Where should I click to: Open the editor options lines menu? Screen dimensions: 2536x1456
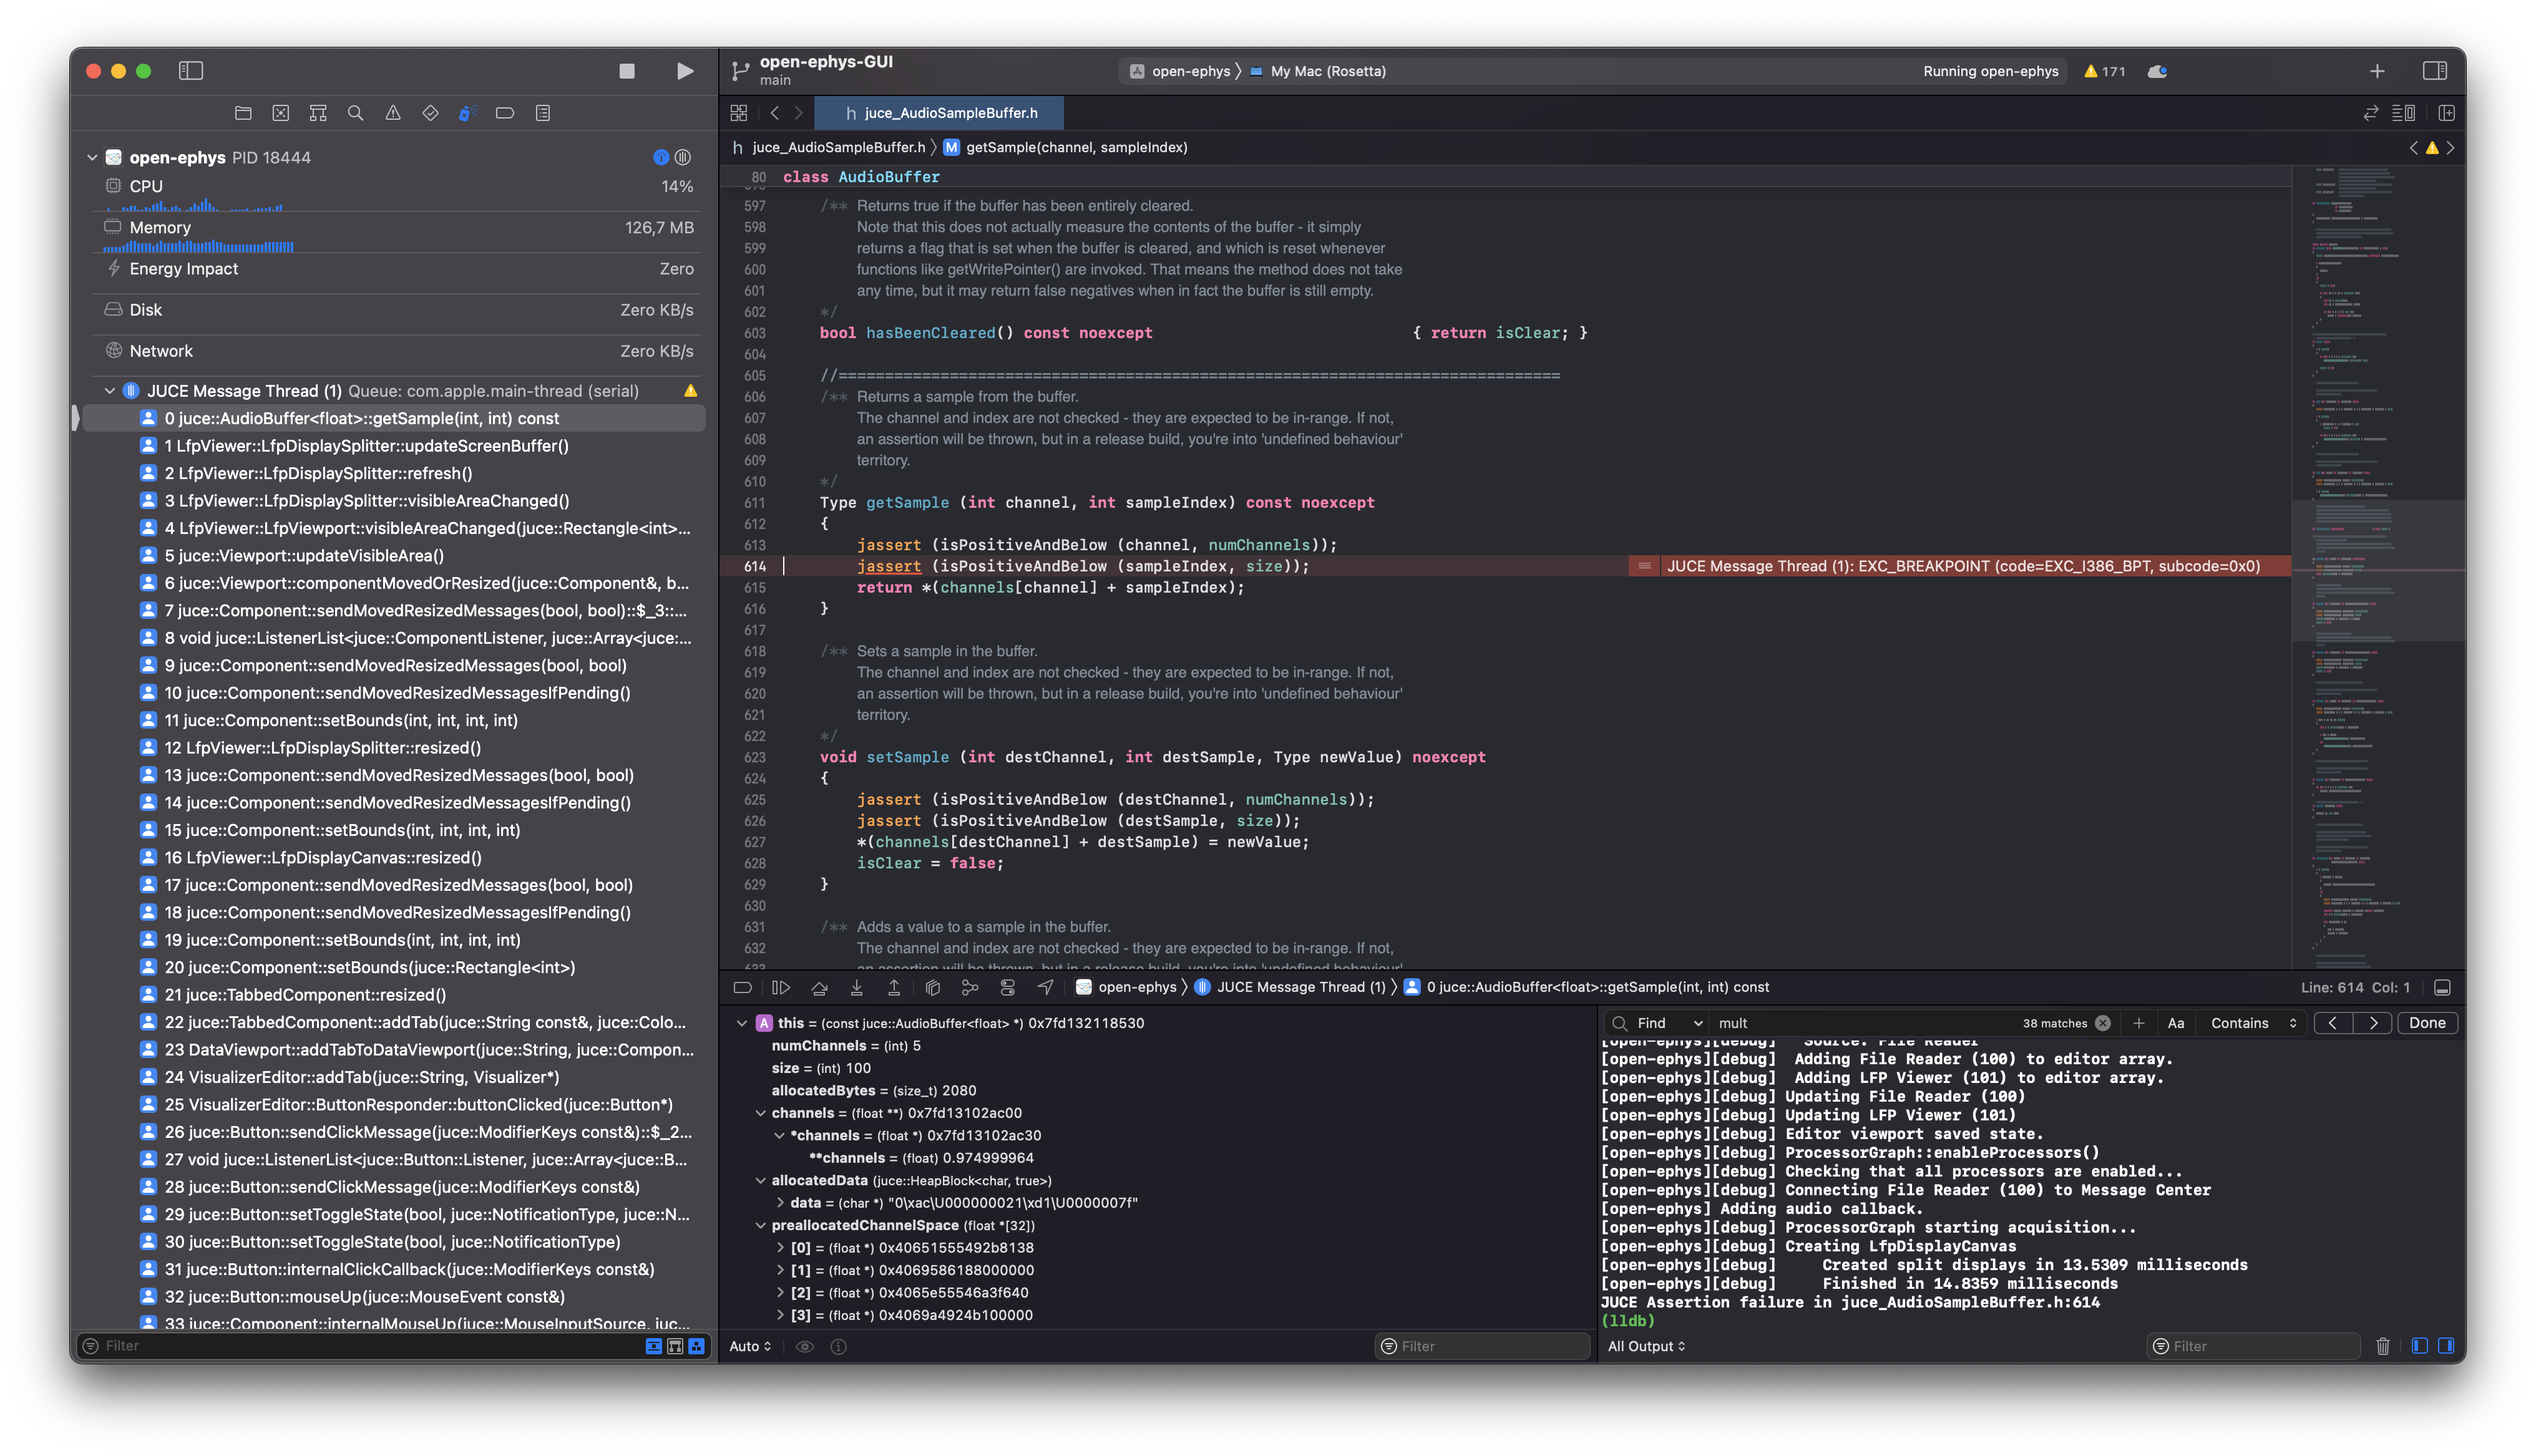(2404, 113)
